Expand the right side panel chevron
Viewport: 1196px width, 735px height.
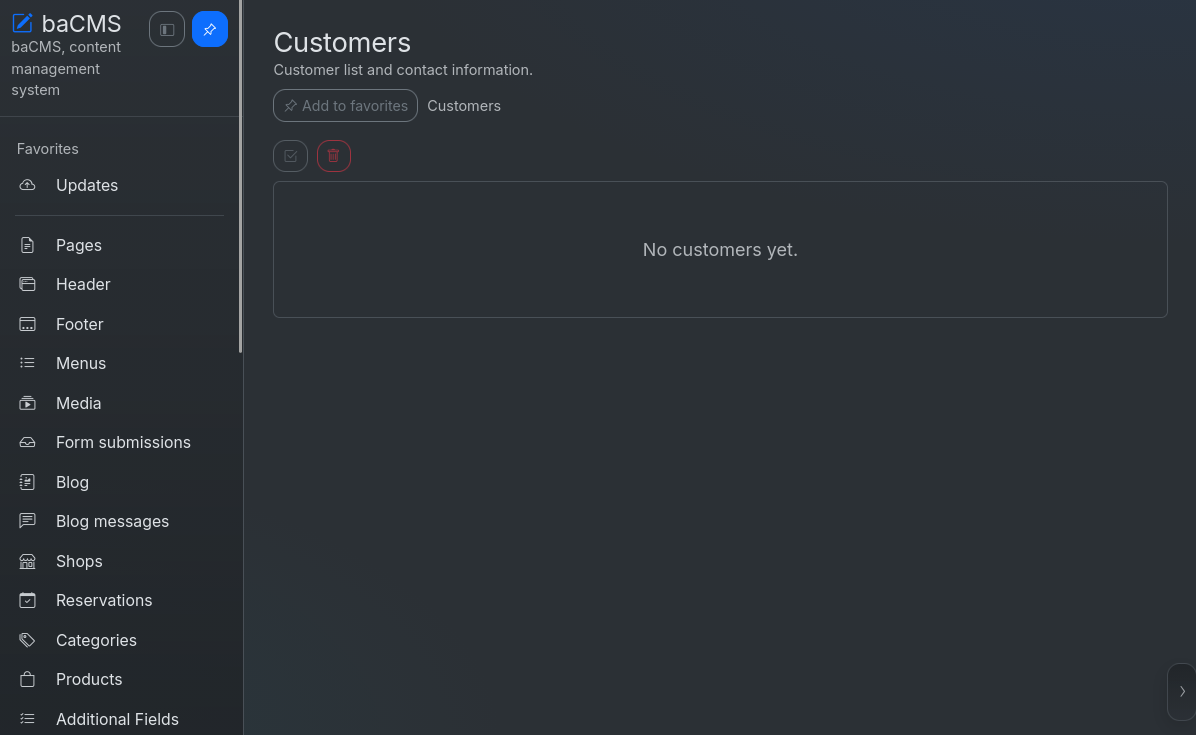click(x=1182, y=692)
